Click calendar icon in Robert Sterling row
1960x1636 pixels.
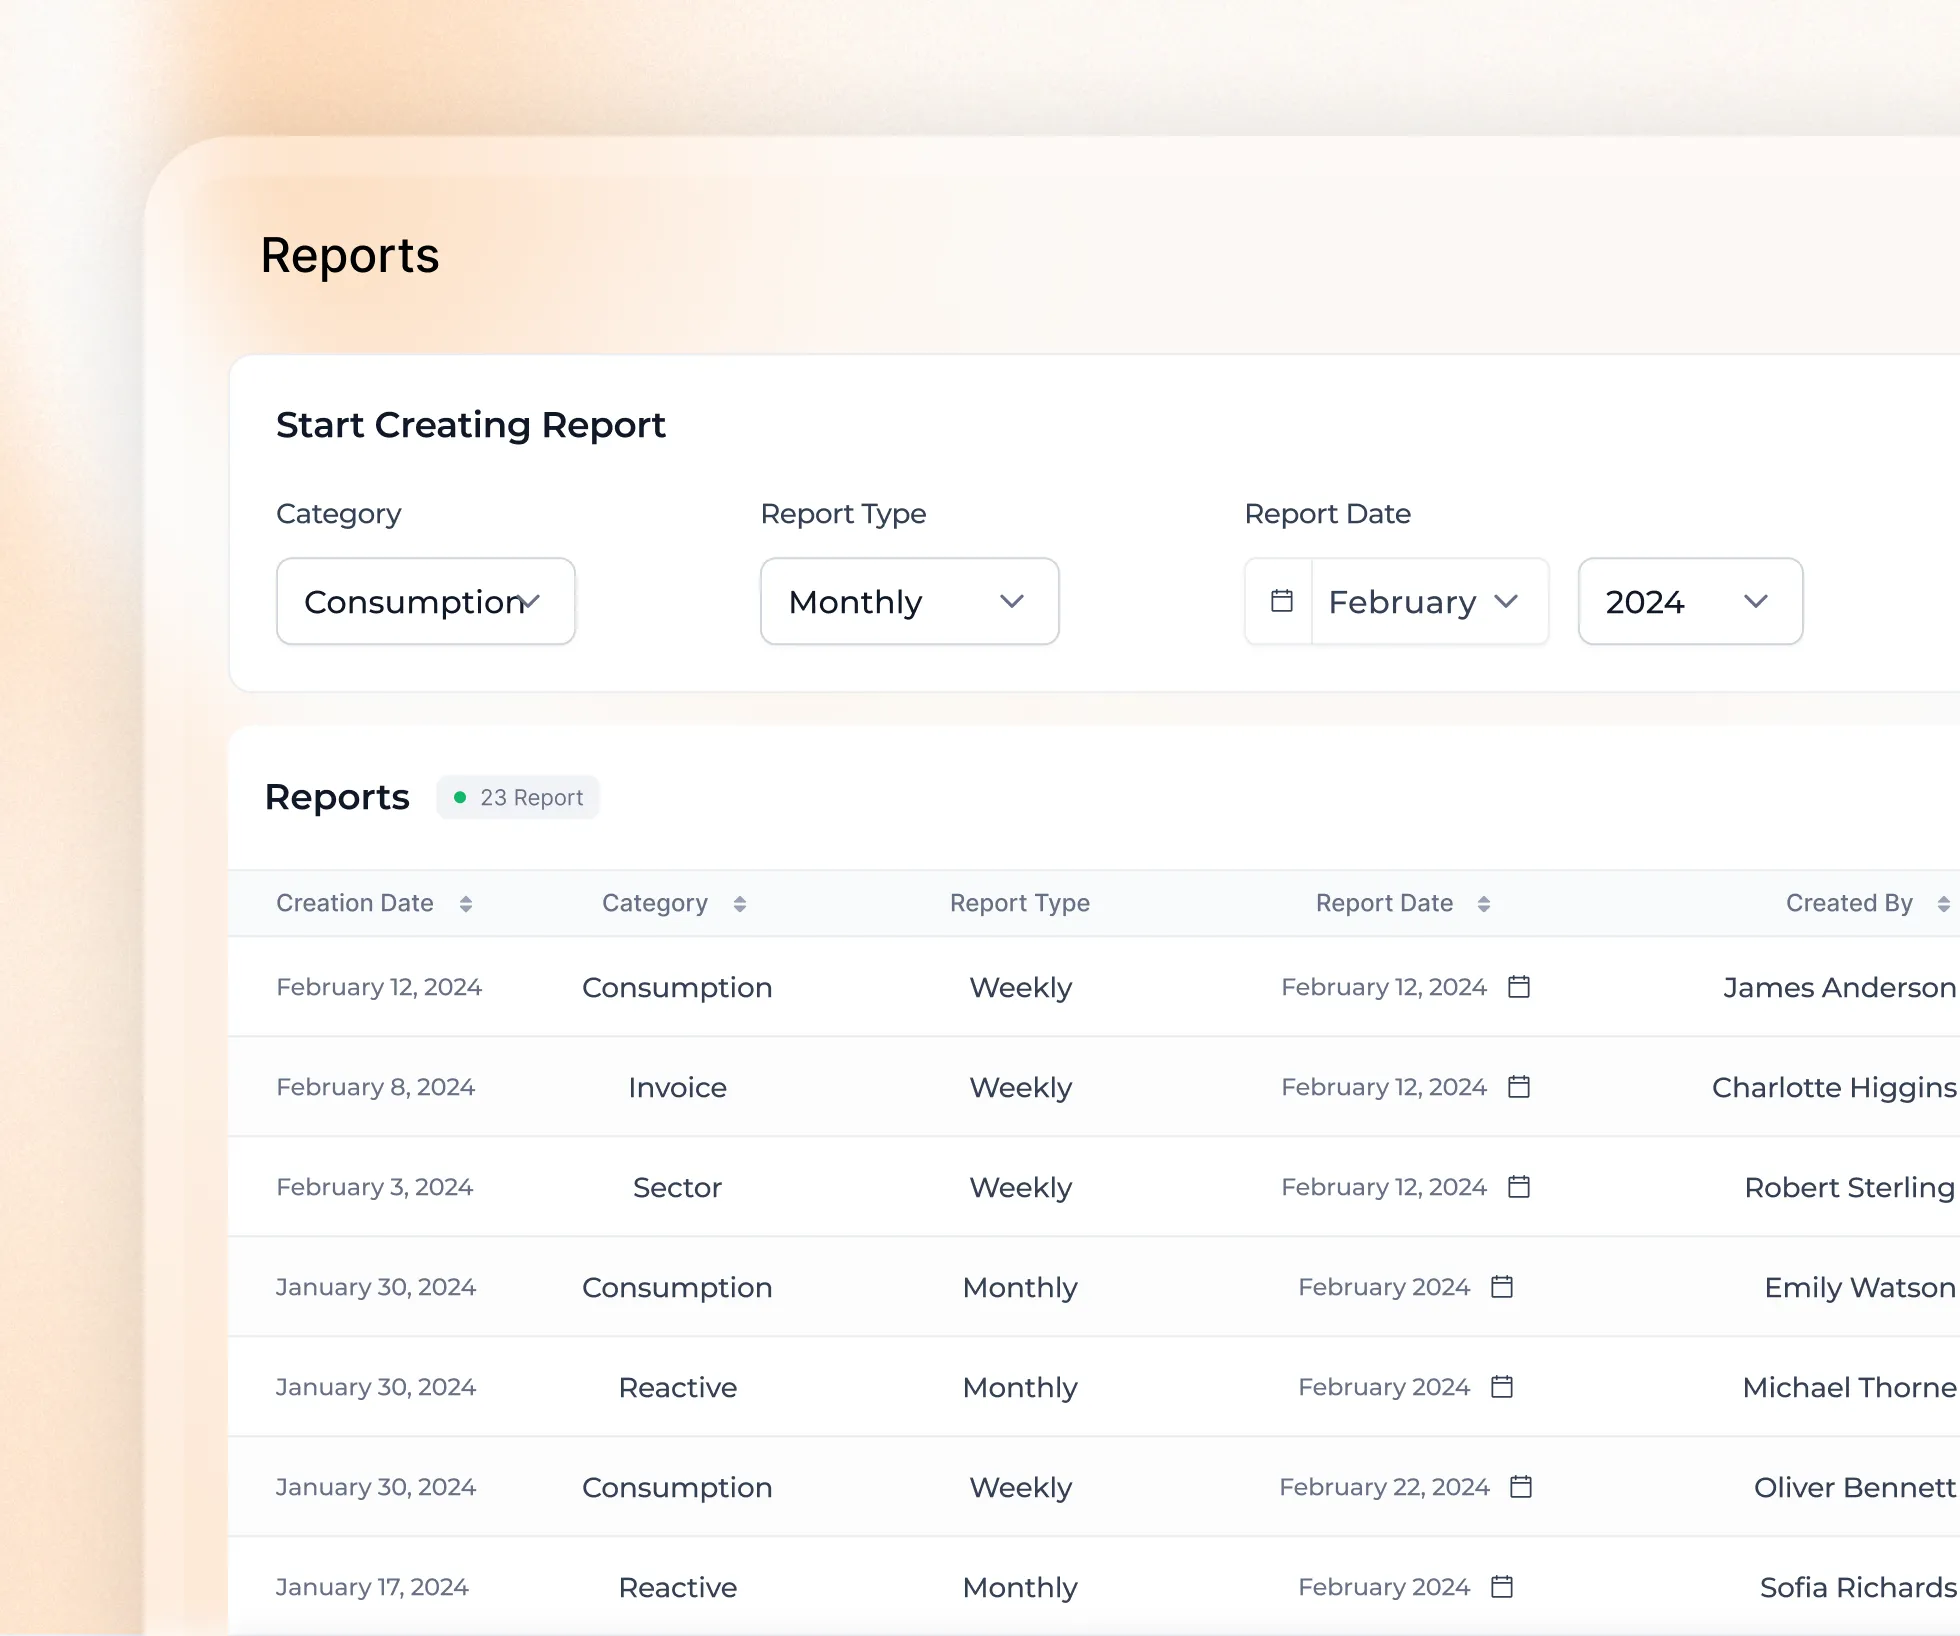pyautogui.click(x=1519, y=1187)
